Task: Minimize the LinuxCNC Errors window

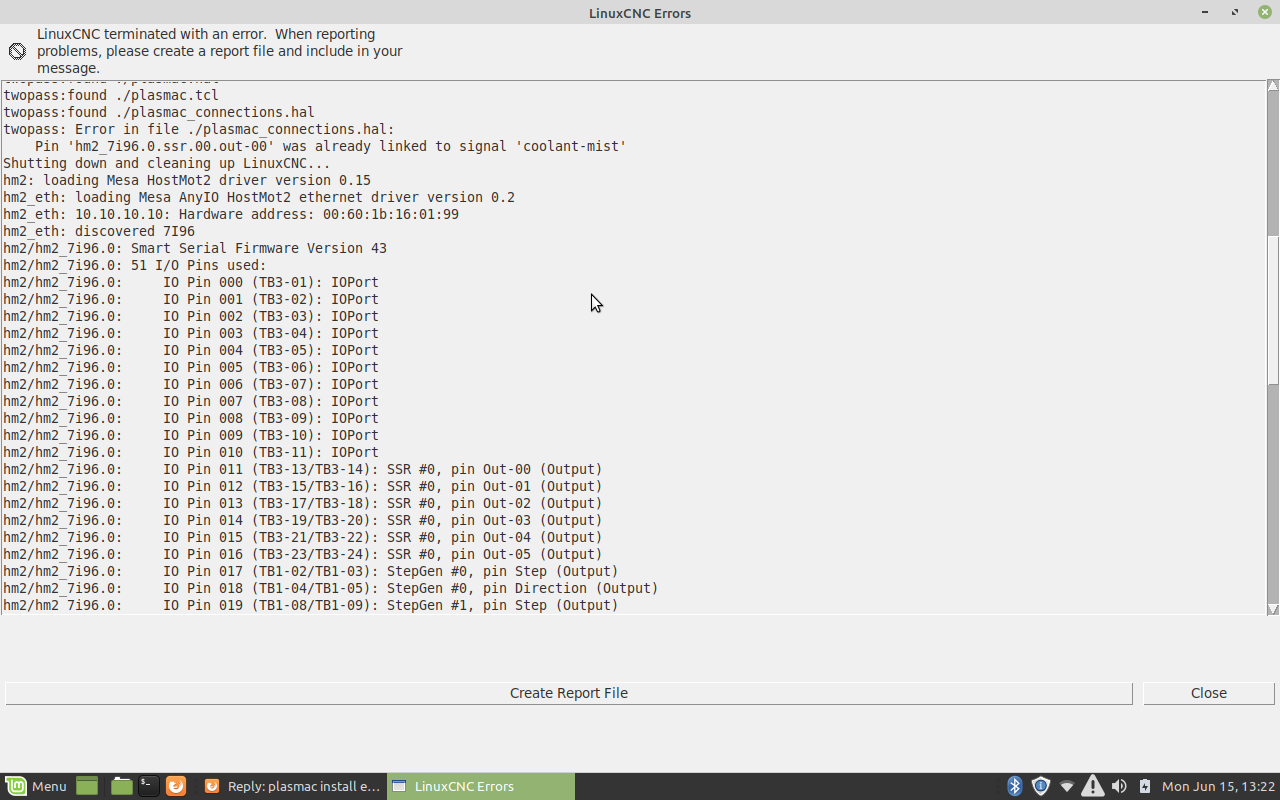Action: [1205, 12]
